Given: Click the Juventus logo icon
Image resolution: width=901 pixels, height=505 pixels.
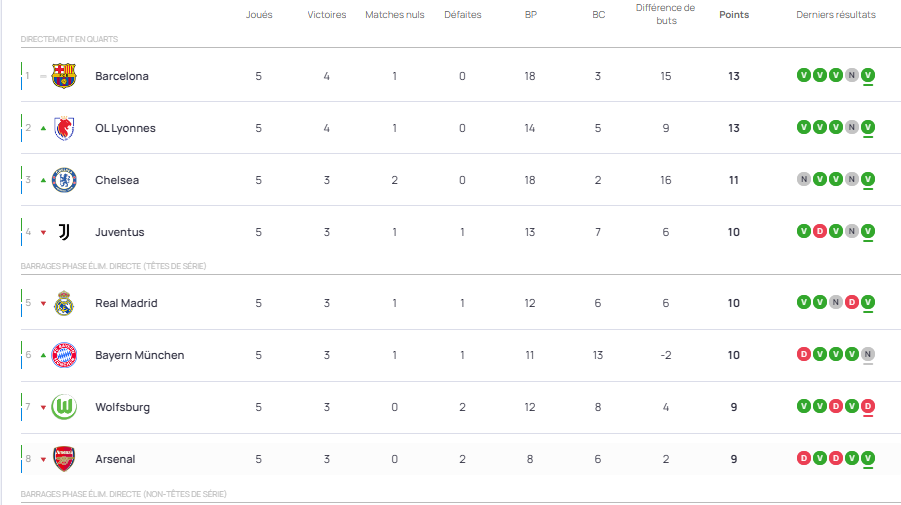Looking at the screenshot, I should [64, 232].
